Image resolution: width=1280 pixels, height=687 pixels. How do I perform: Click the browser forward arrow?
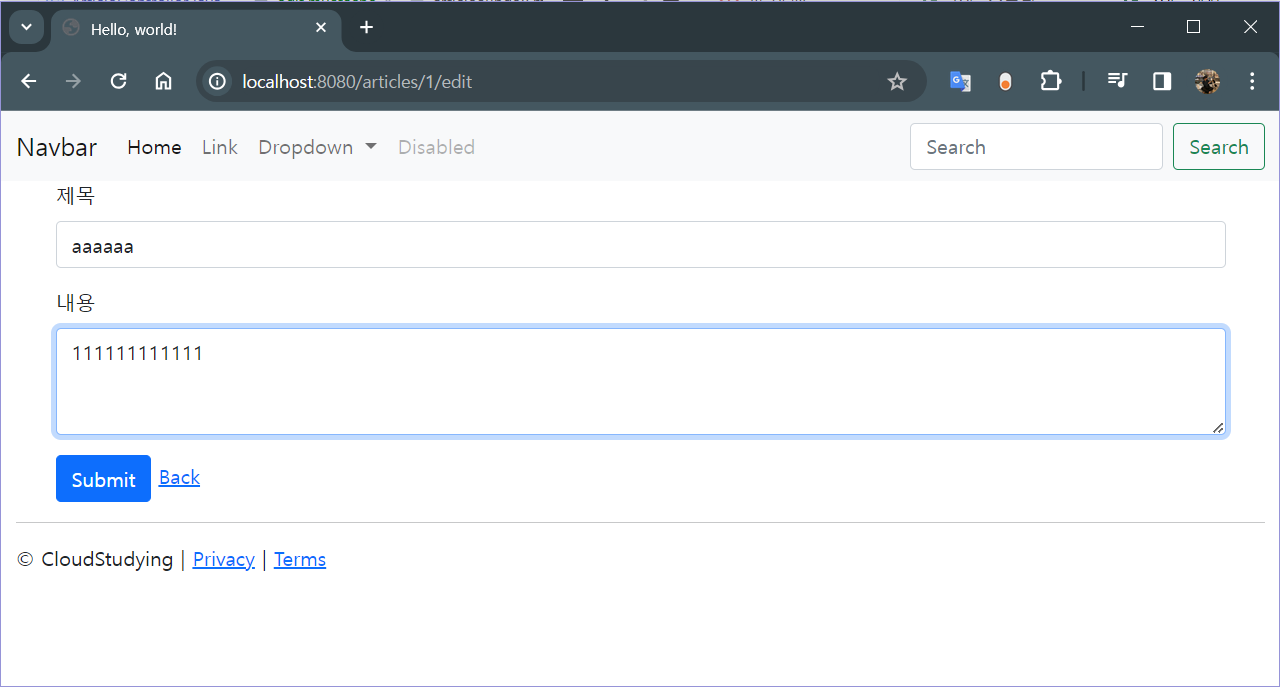73,81
